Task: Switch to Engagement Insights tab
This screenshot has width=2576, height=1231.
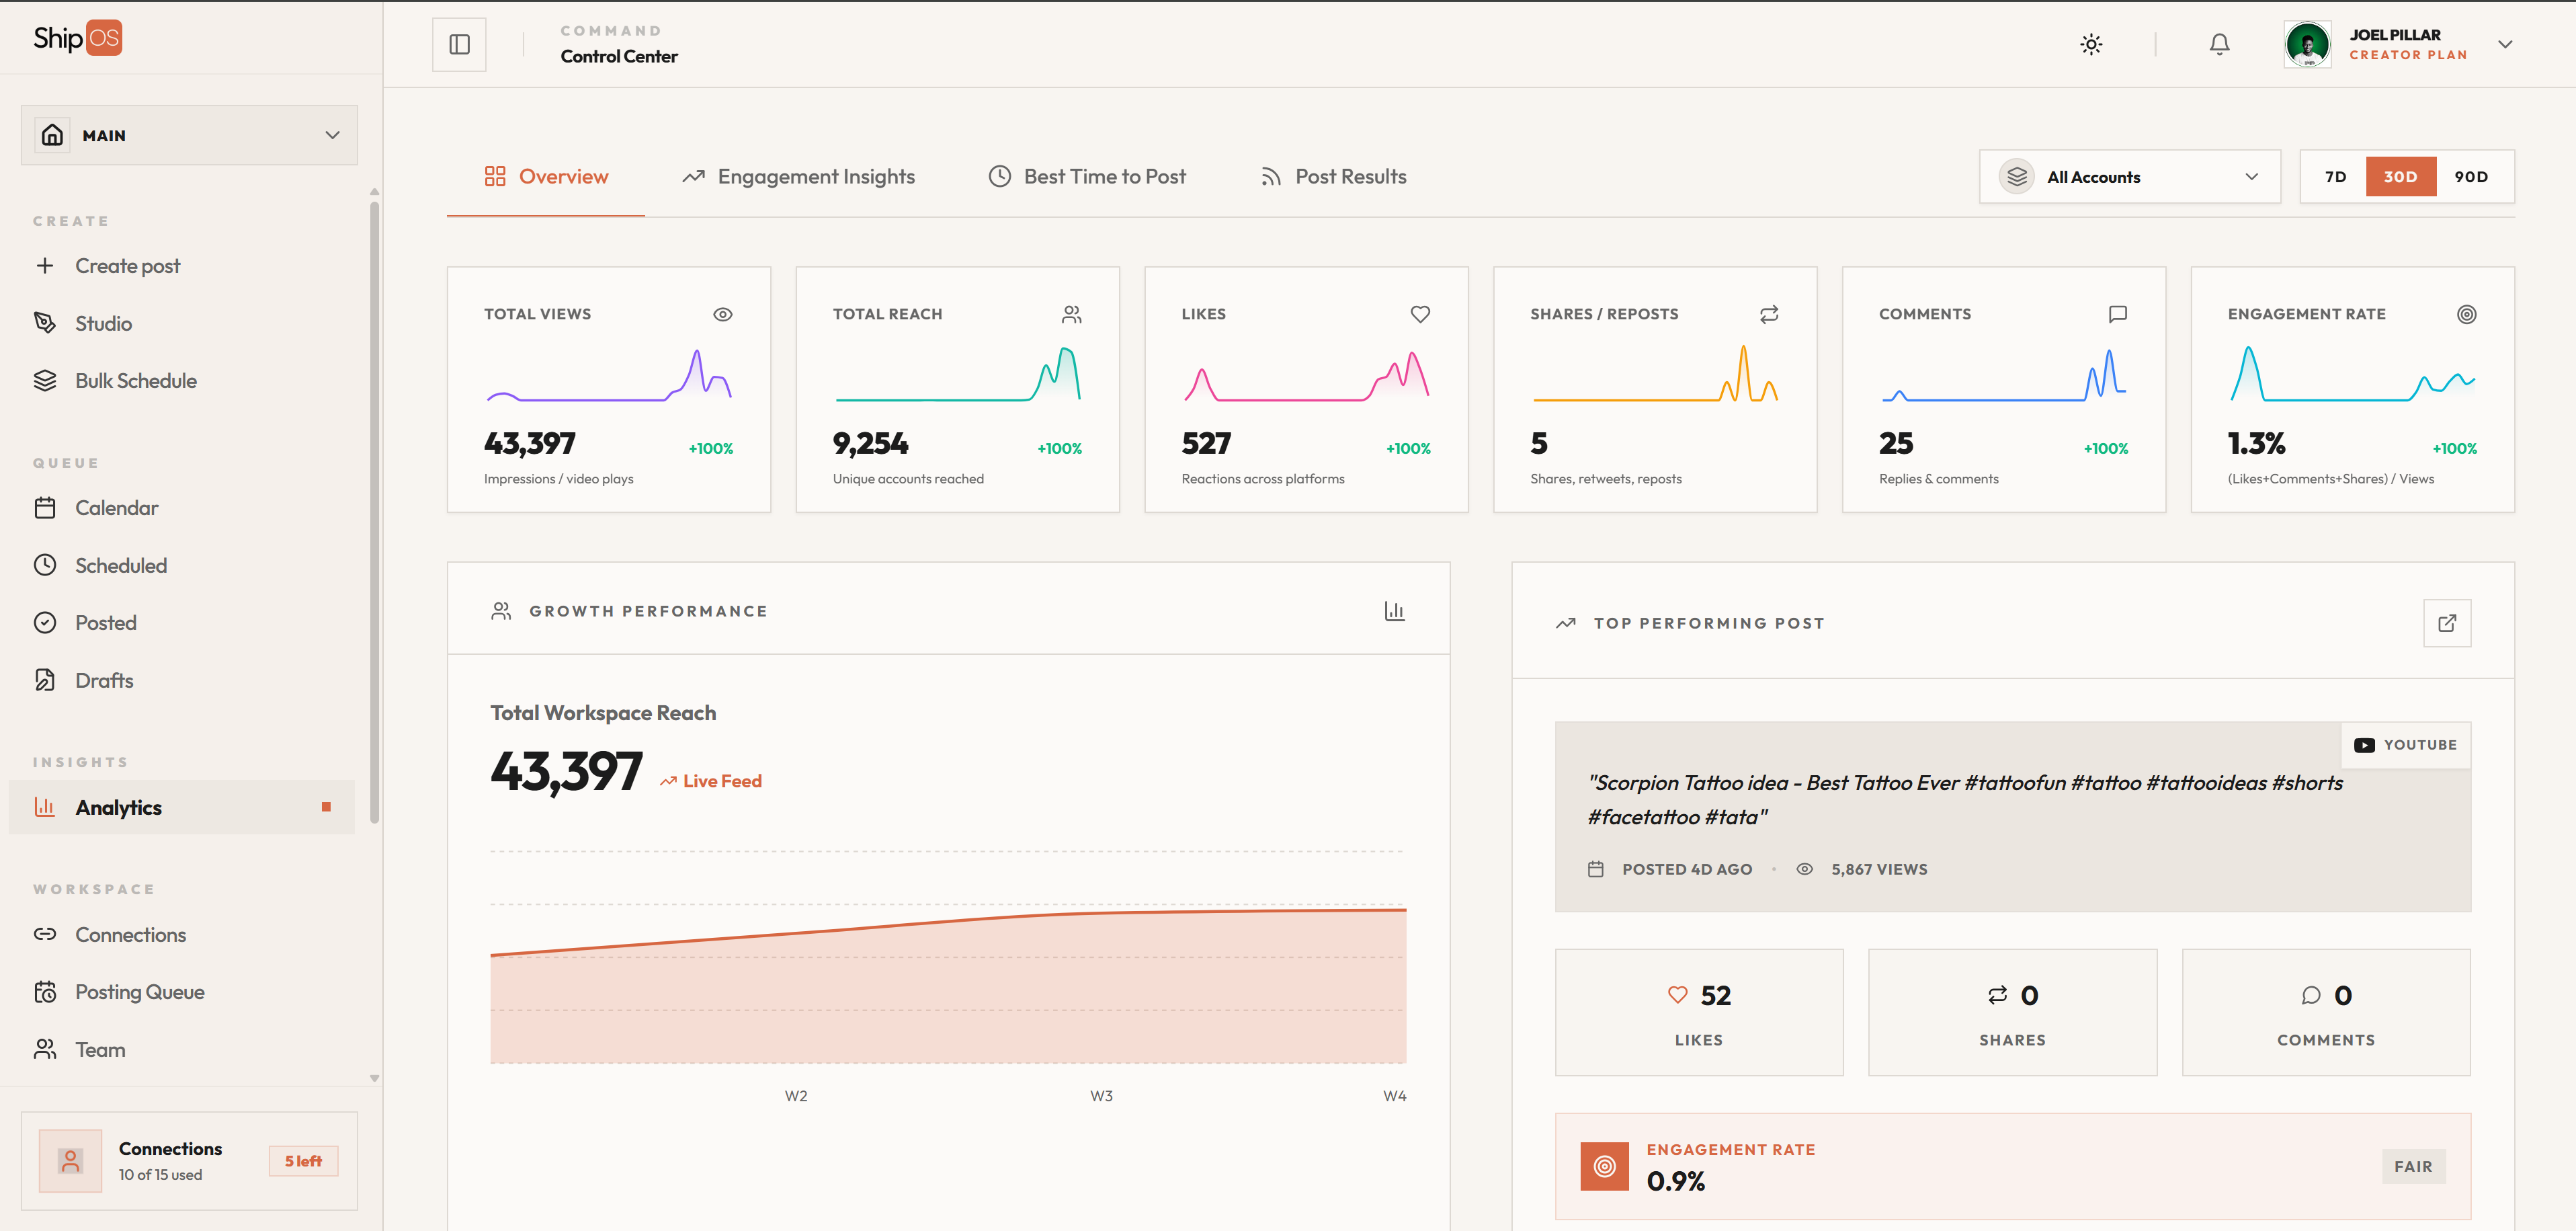Action: [798, 177]
